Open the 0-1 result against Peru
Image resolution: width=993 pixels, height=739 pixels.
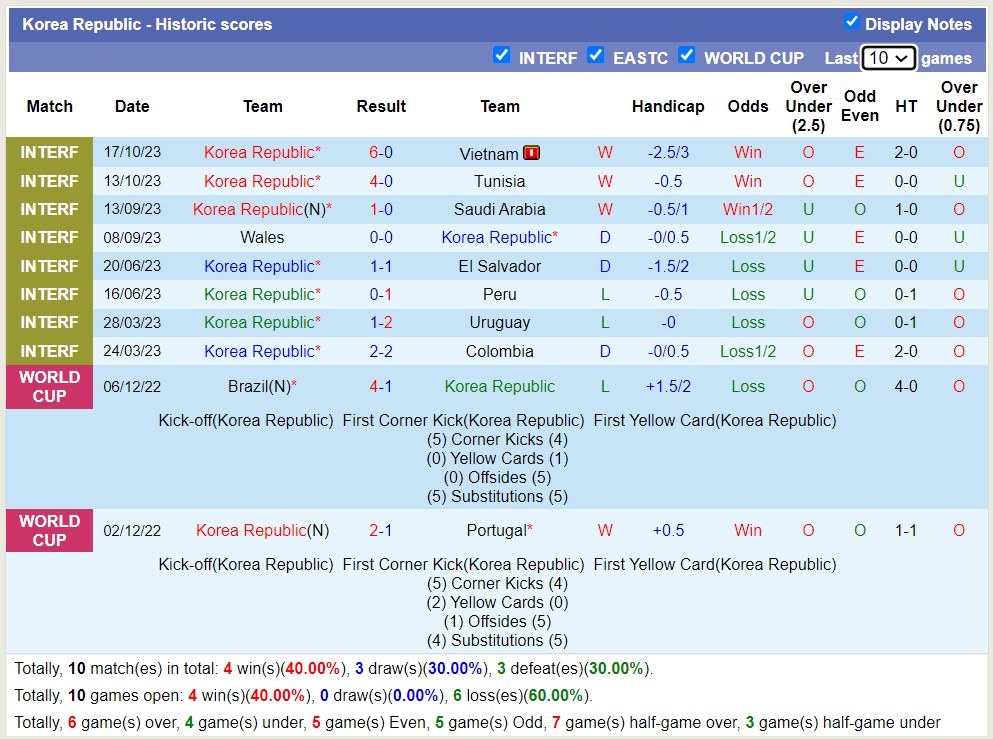(x=381, y=294)
